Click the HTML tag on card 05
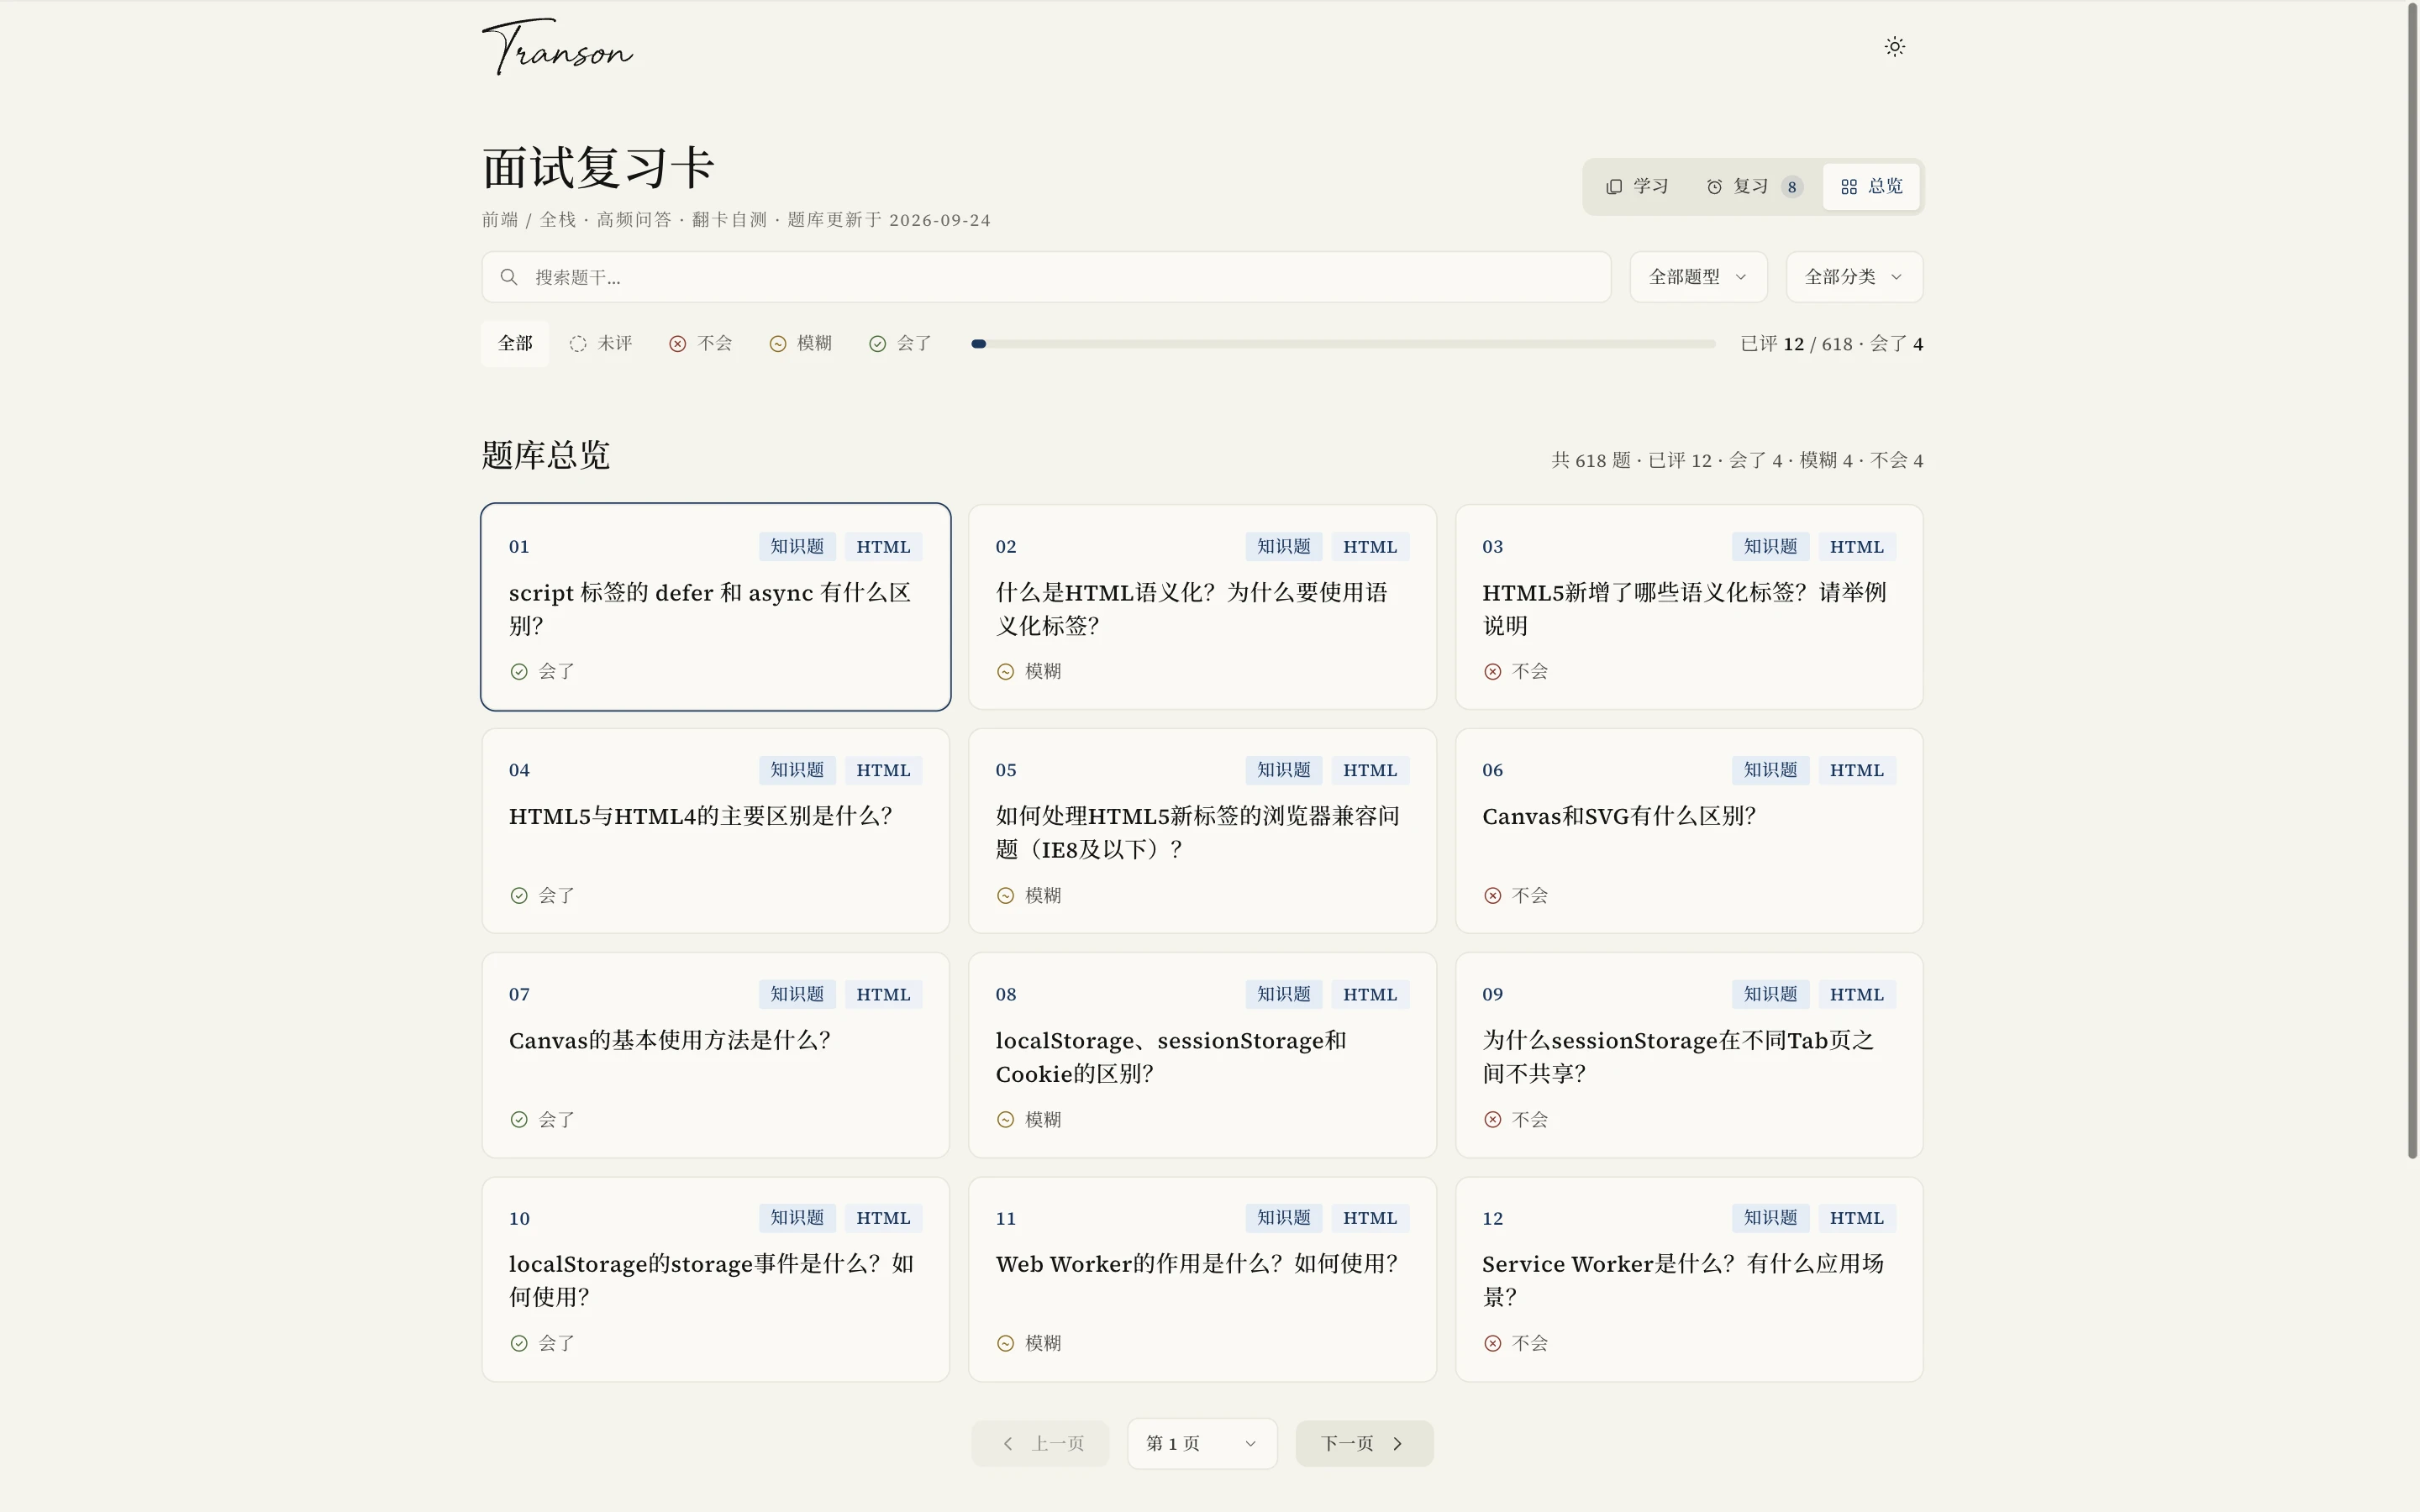The height and width of the screenshot is (1512, 2420). [x=1370, y=770]
